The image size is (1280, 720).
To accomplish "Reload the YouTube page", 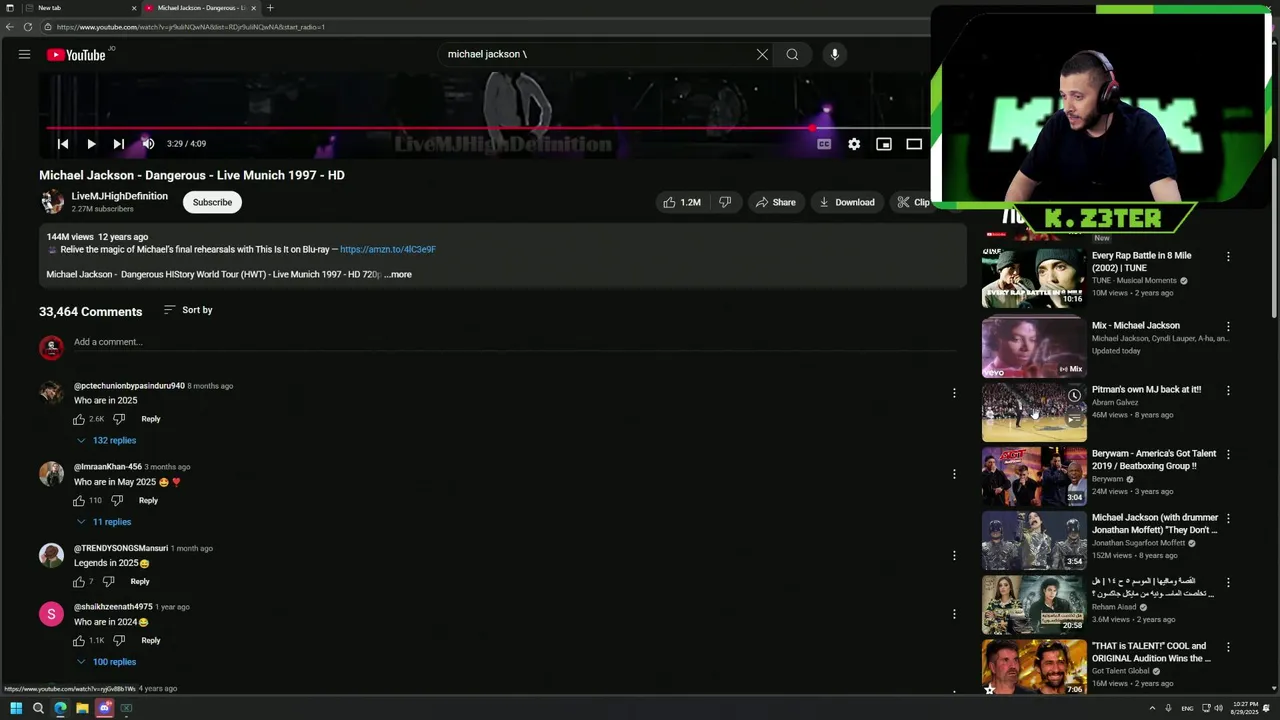I will [x=28, y=27].
